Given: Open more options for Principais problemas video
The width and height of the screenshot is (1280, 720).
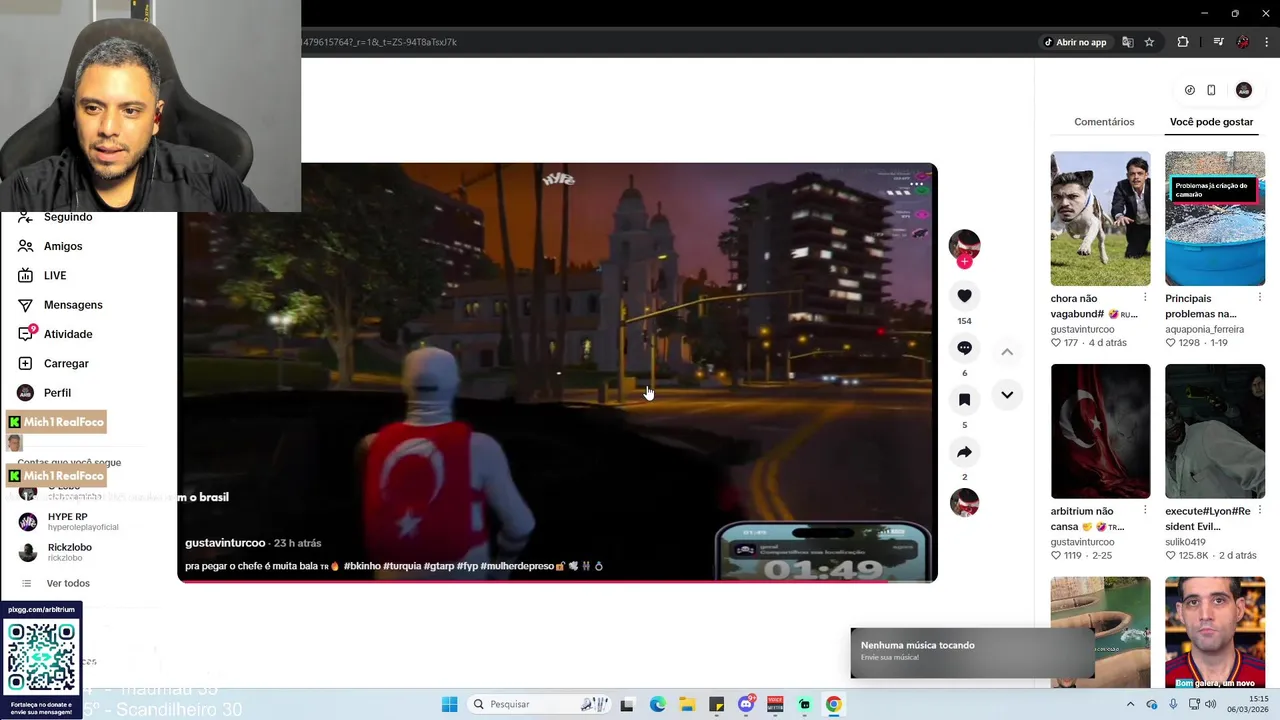Looking at the screenshot, I should [x=1260, y=298].
